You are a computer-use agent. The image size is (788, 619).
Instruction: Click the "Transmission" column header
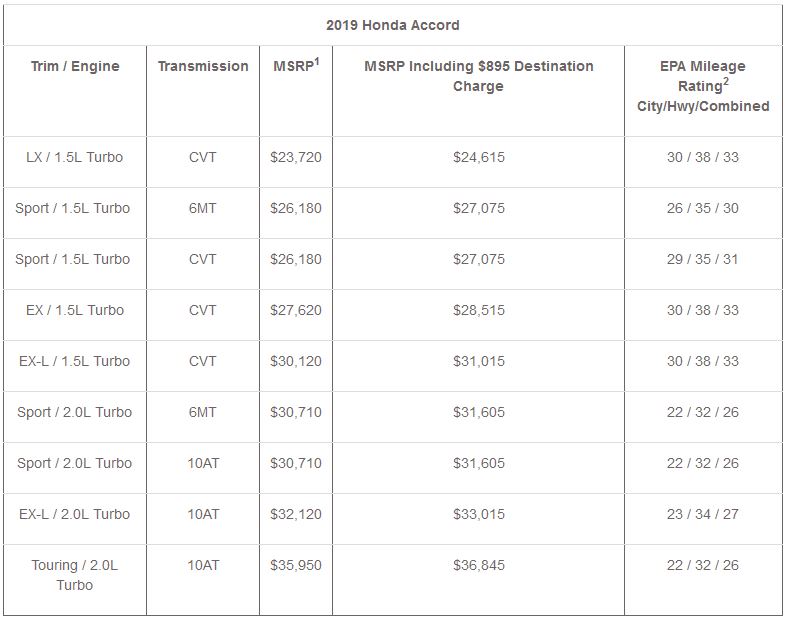[203, 66]
